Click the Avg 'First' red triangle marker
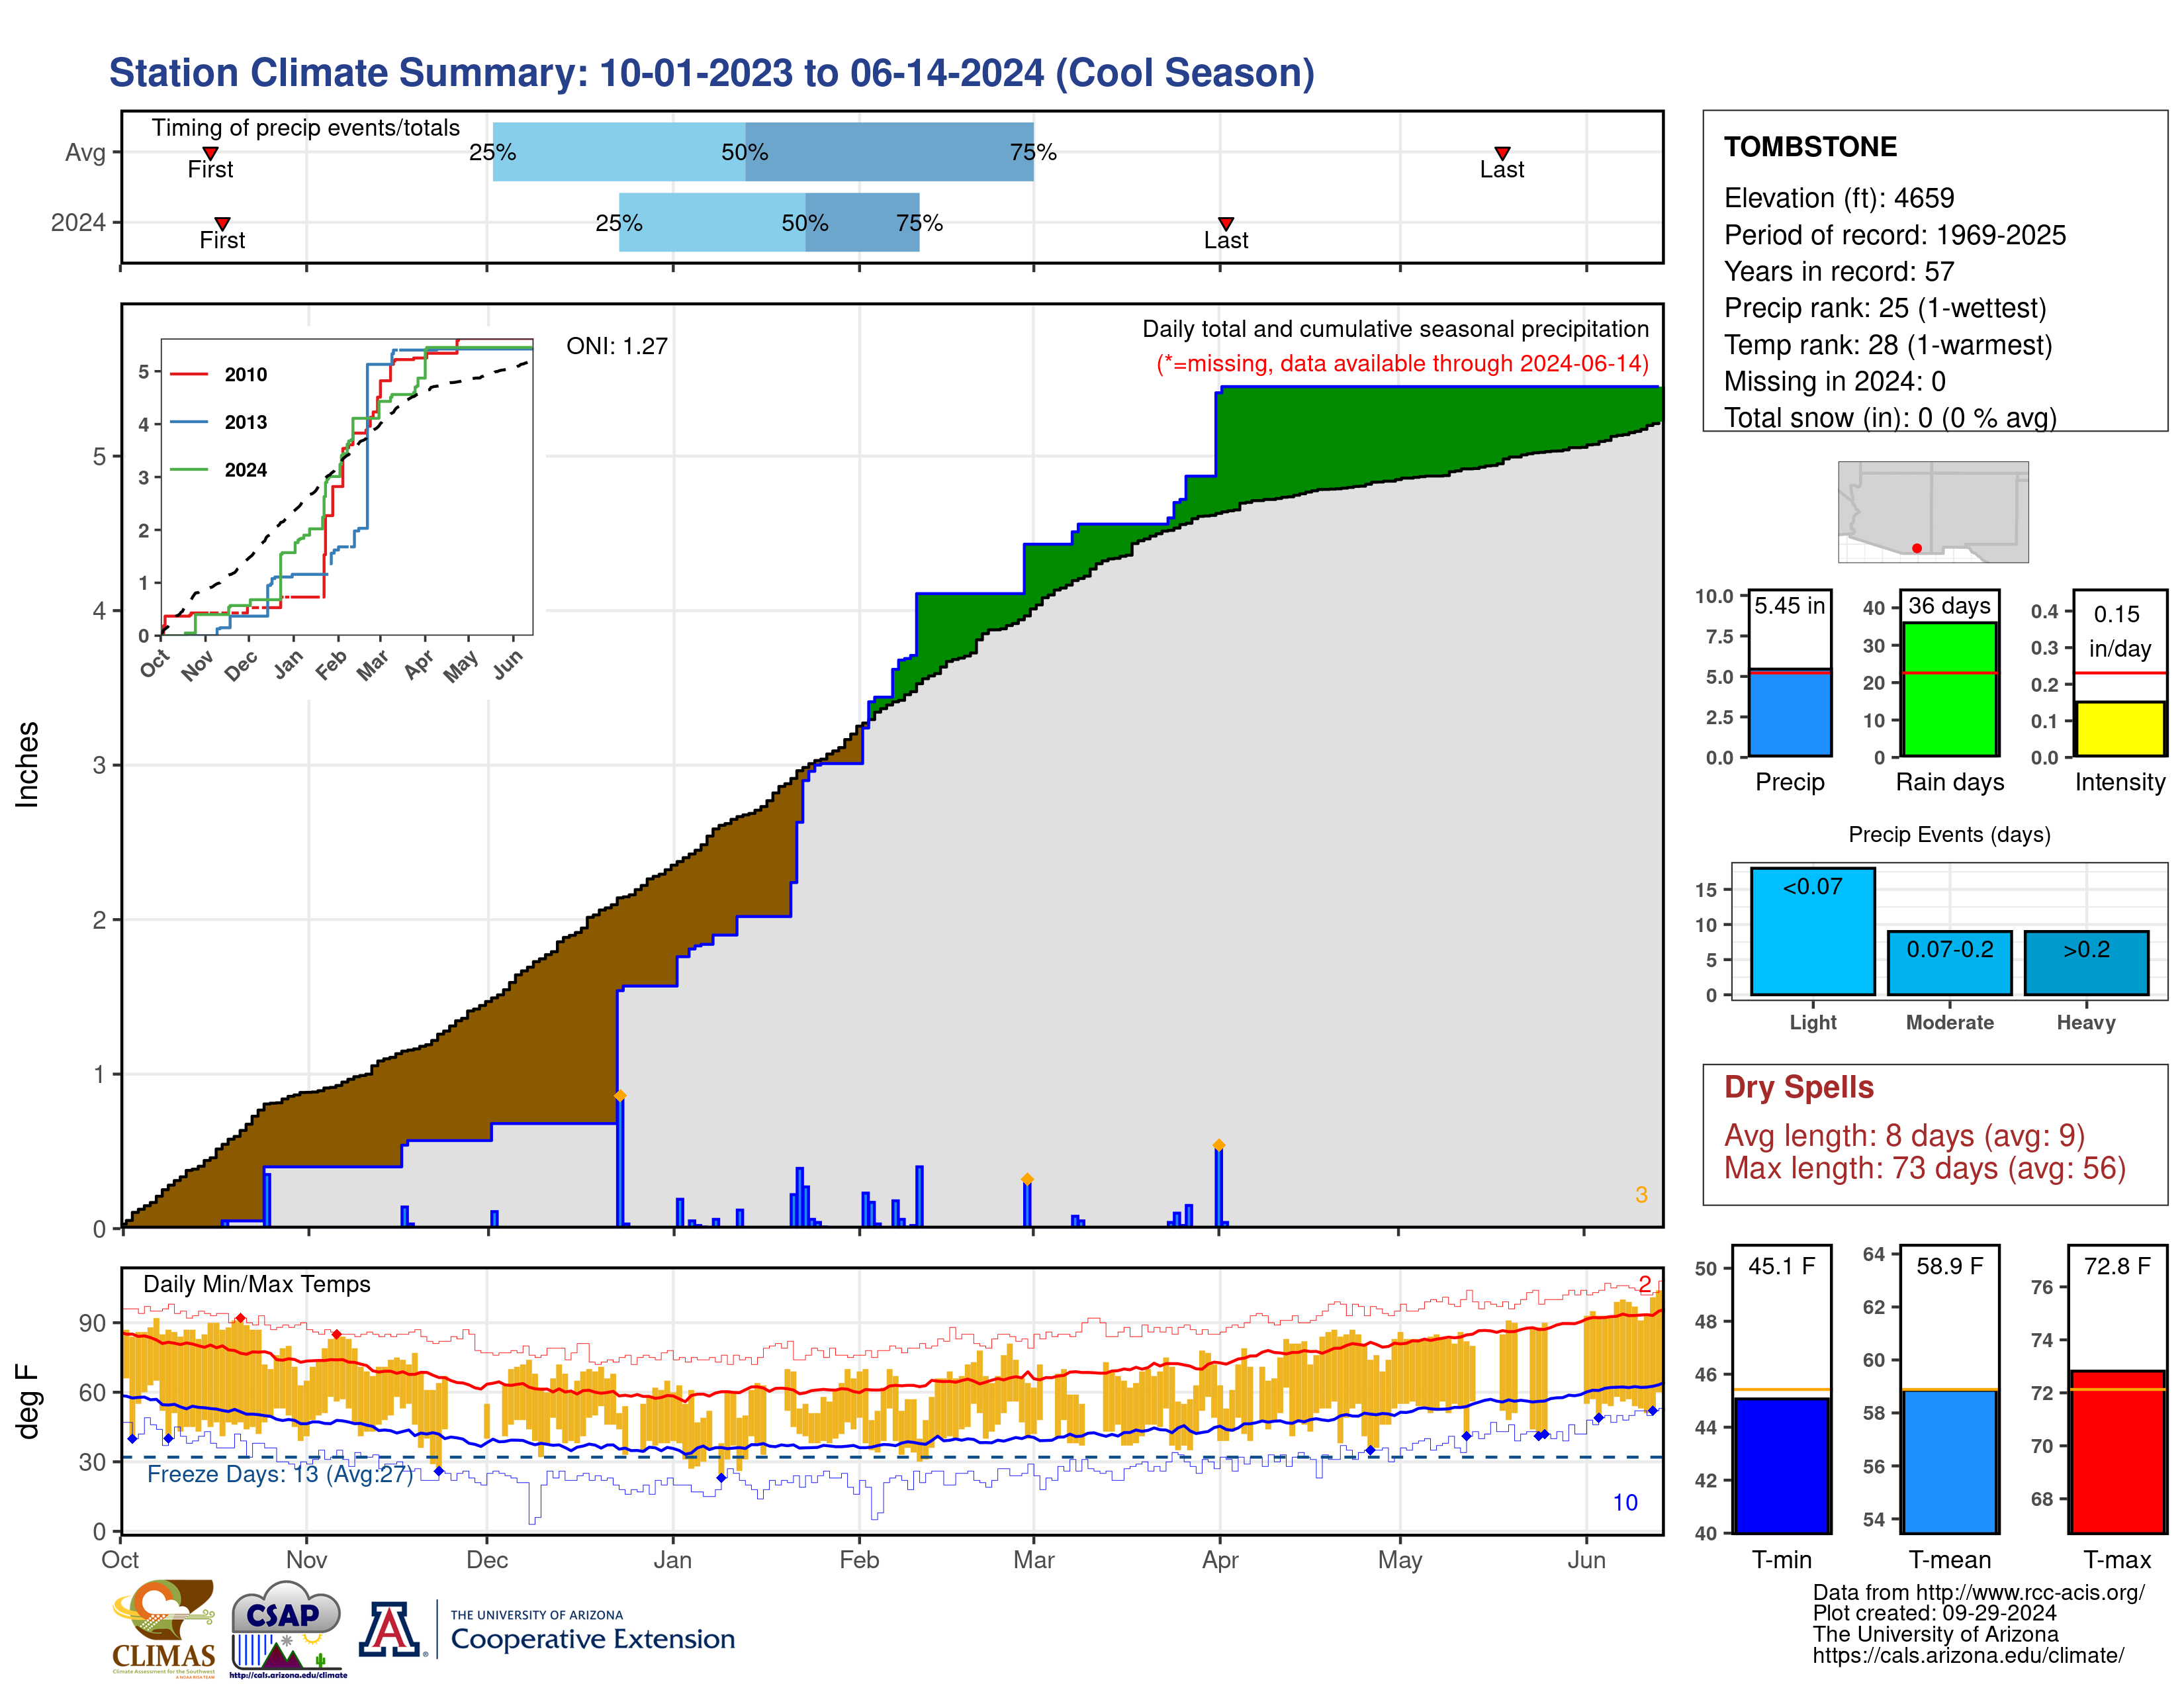This screenshot has width=2184, height=1688. tap(210, 153)
